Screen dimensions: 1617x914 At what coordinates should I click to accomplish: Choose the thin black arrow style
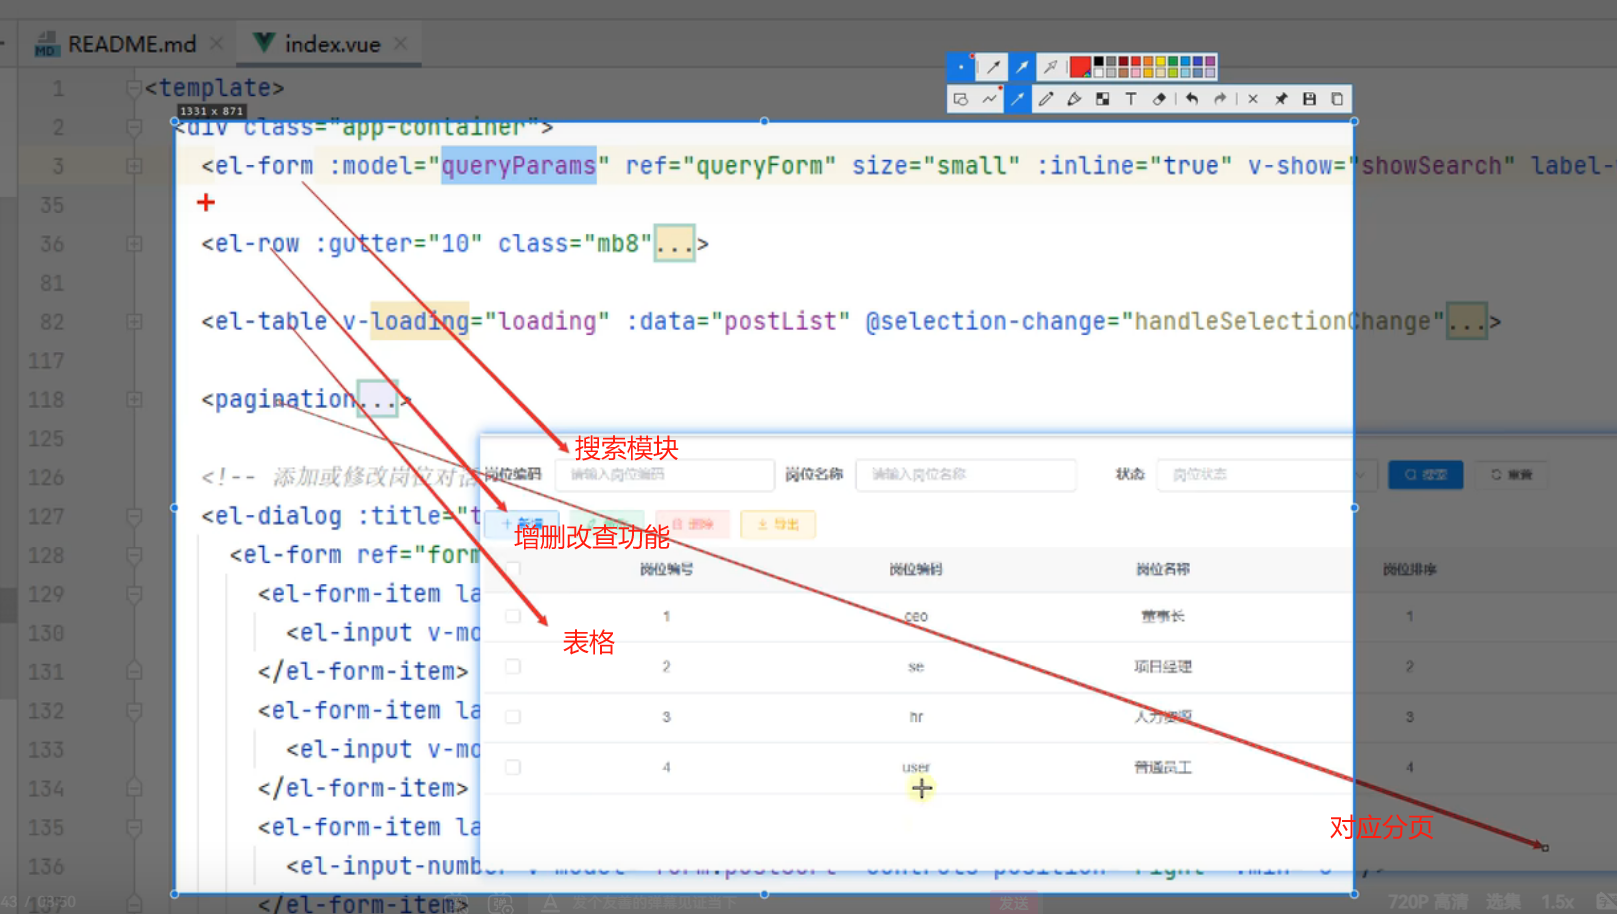coord(992,67)
